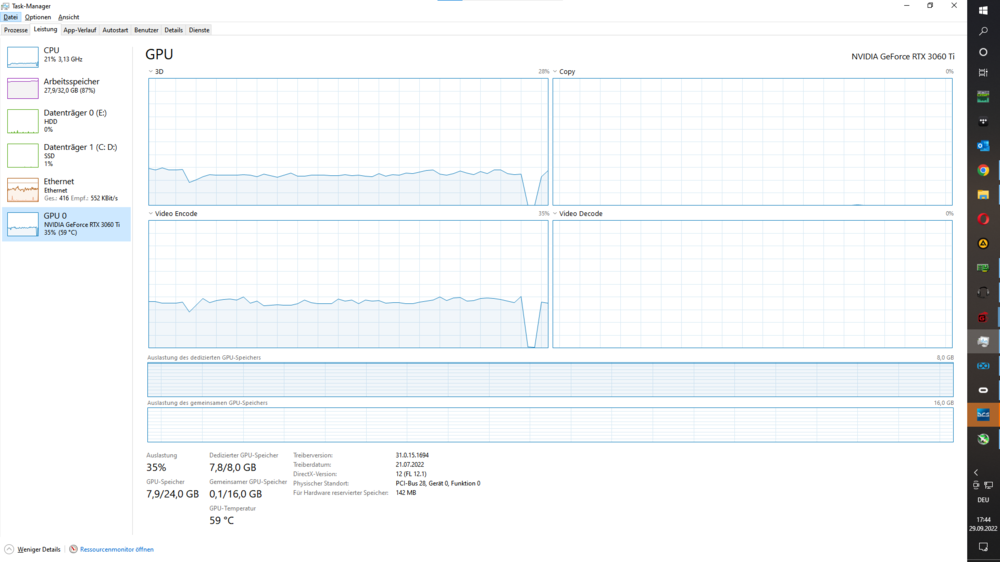Open Google Chrome from the taskbar
The height and width of the screenshot is (562, 1000).
click(x=983, y=170)
